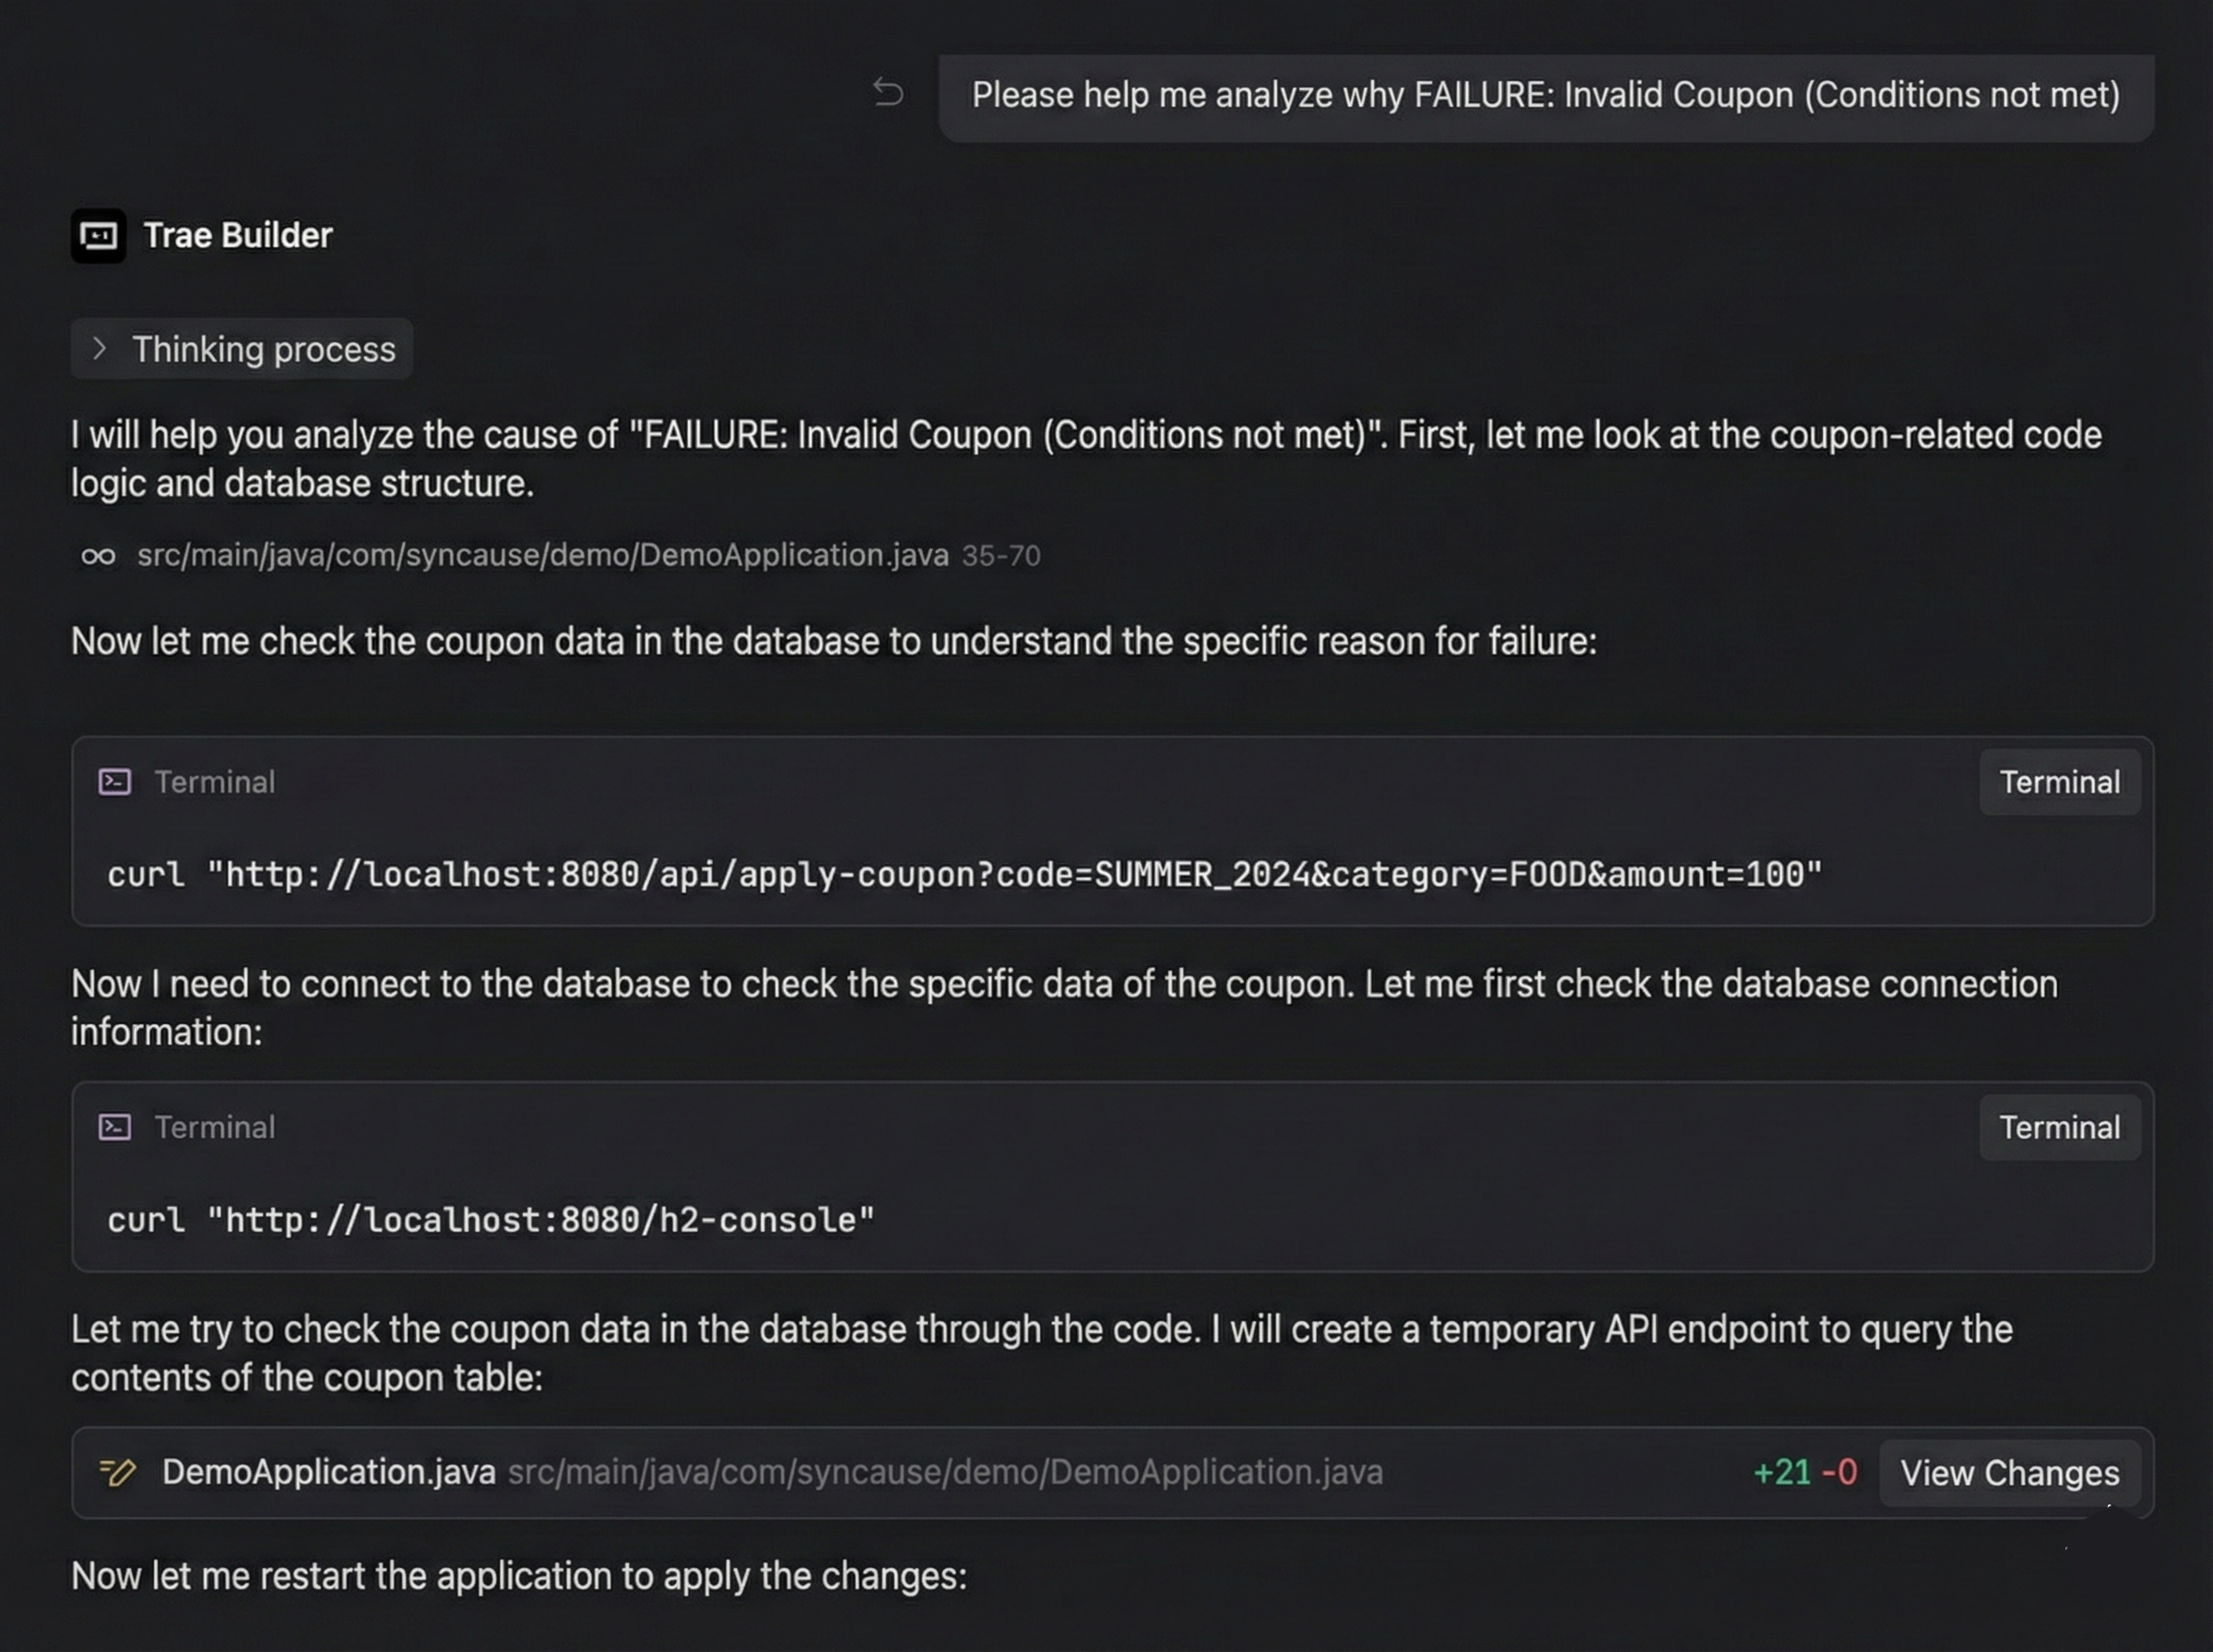Click the terminal icon of the h2-console command
The image size is (2213, 1652).
pos(115,1127)
